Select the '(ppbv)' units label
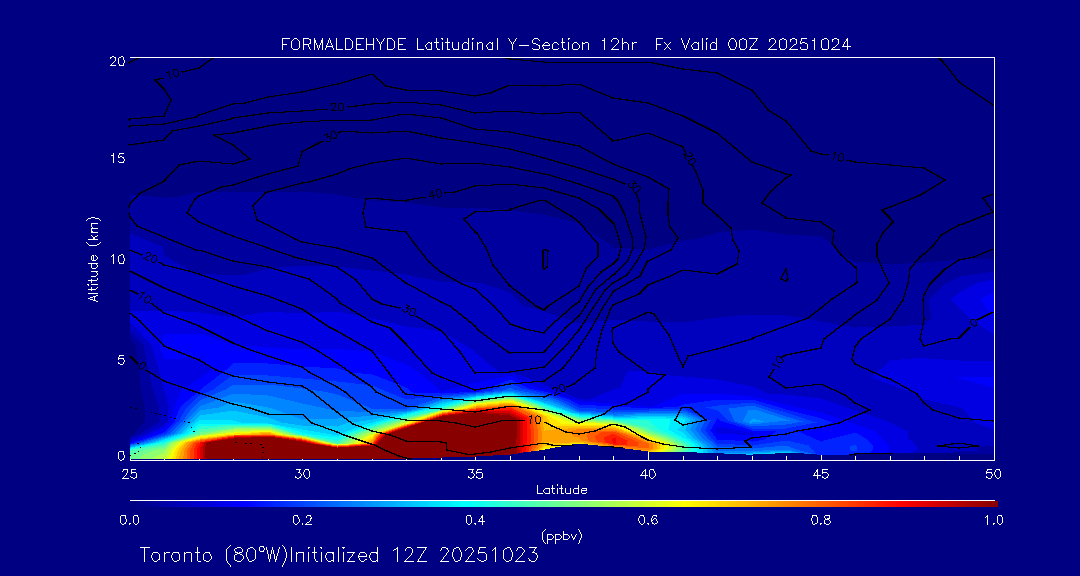The height and width of the screenshot is (576, 1080). click(x=561, y=536)
